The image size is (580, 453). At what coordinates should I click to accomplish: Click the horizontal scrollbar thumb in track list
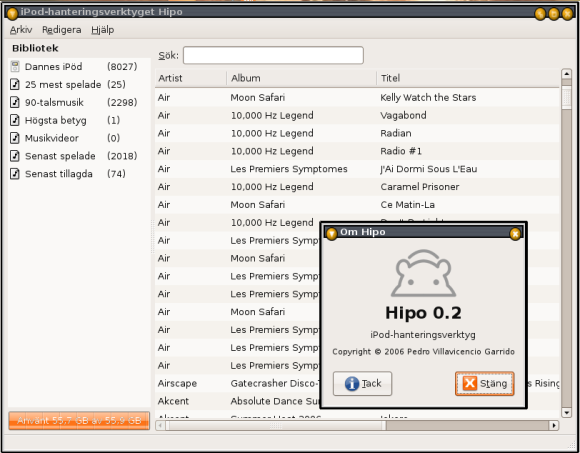pyautogui.click(x=276, y=425)
